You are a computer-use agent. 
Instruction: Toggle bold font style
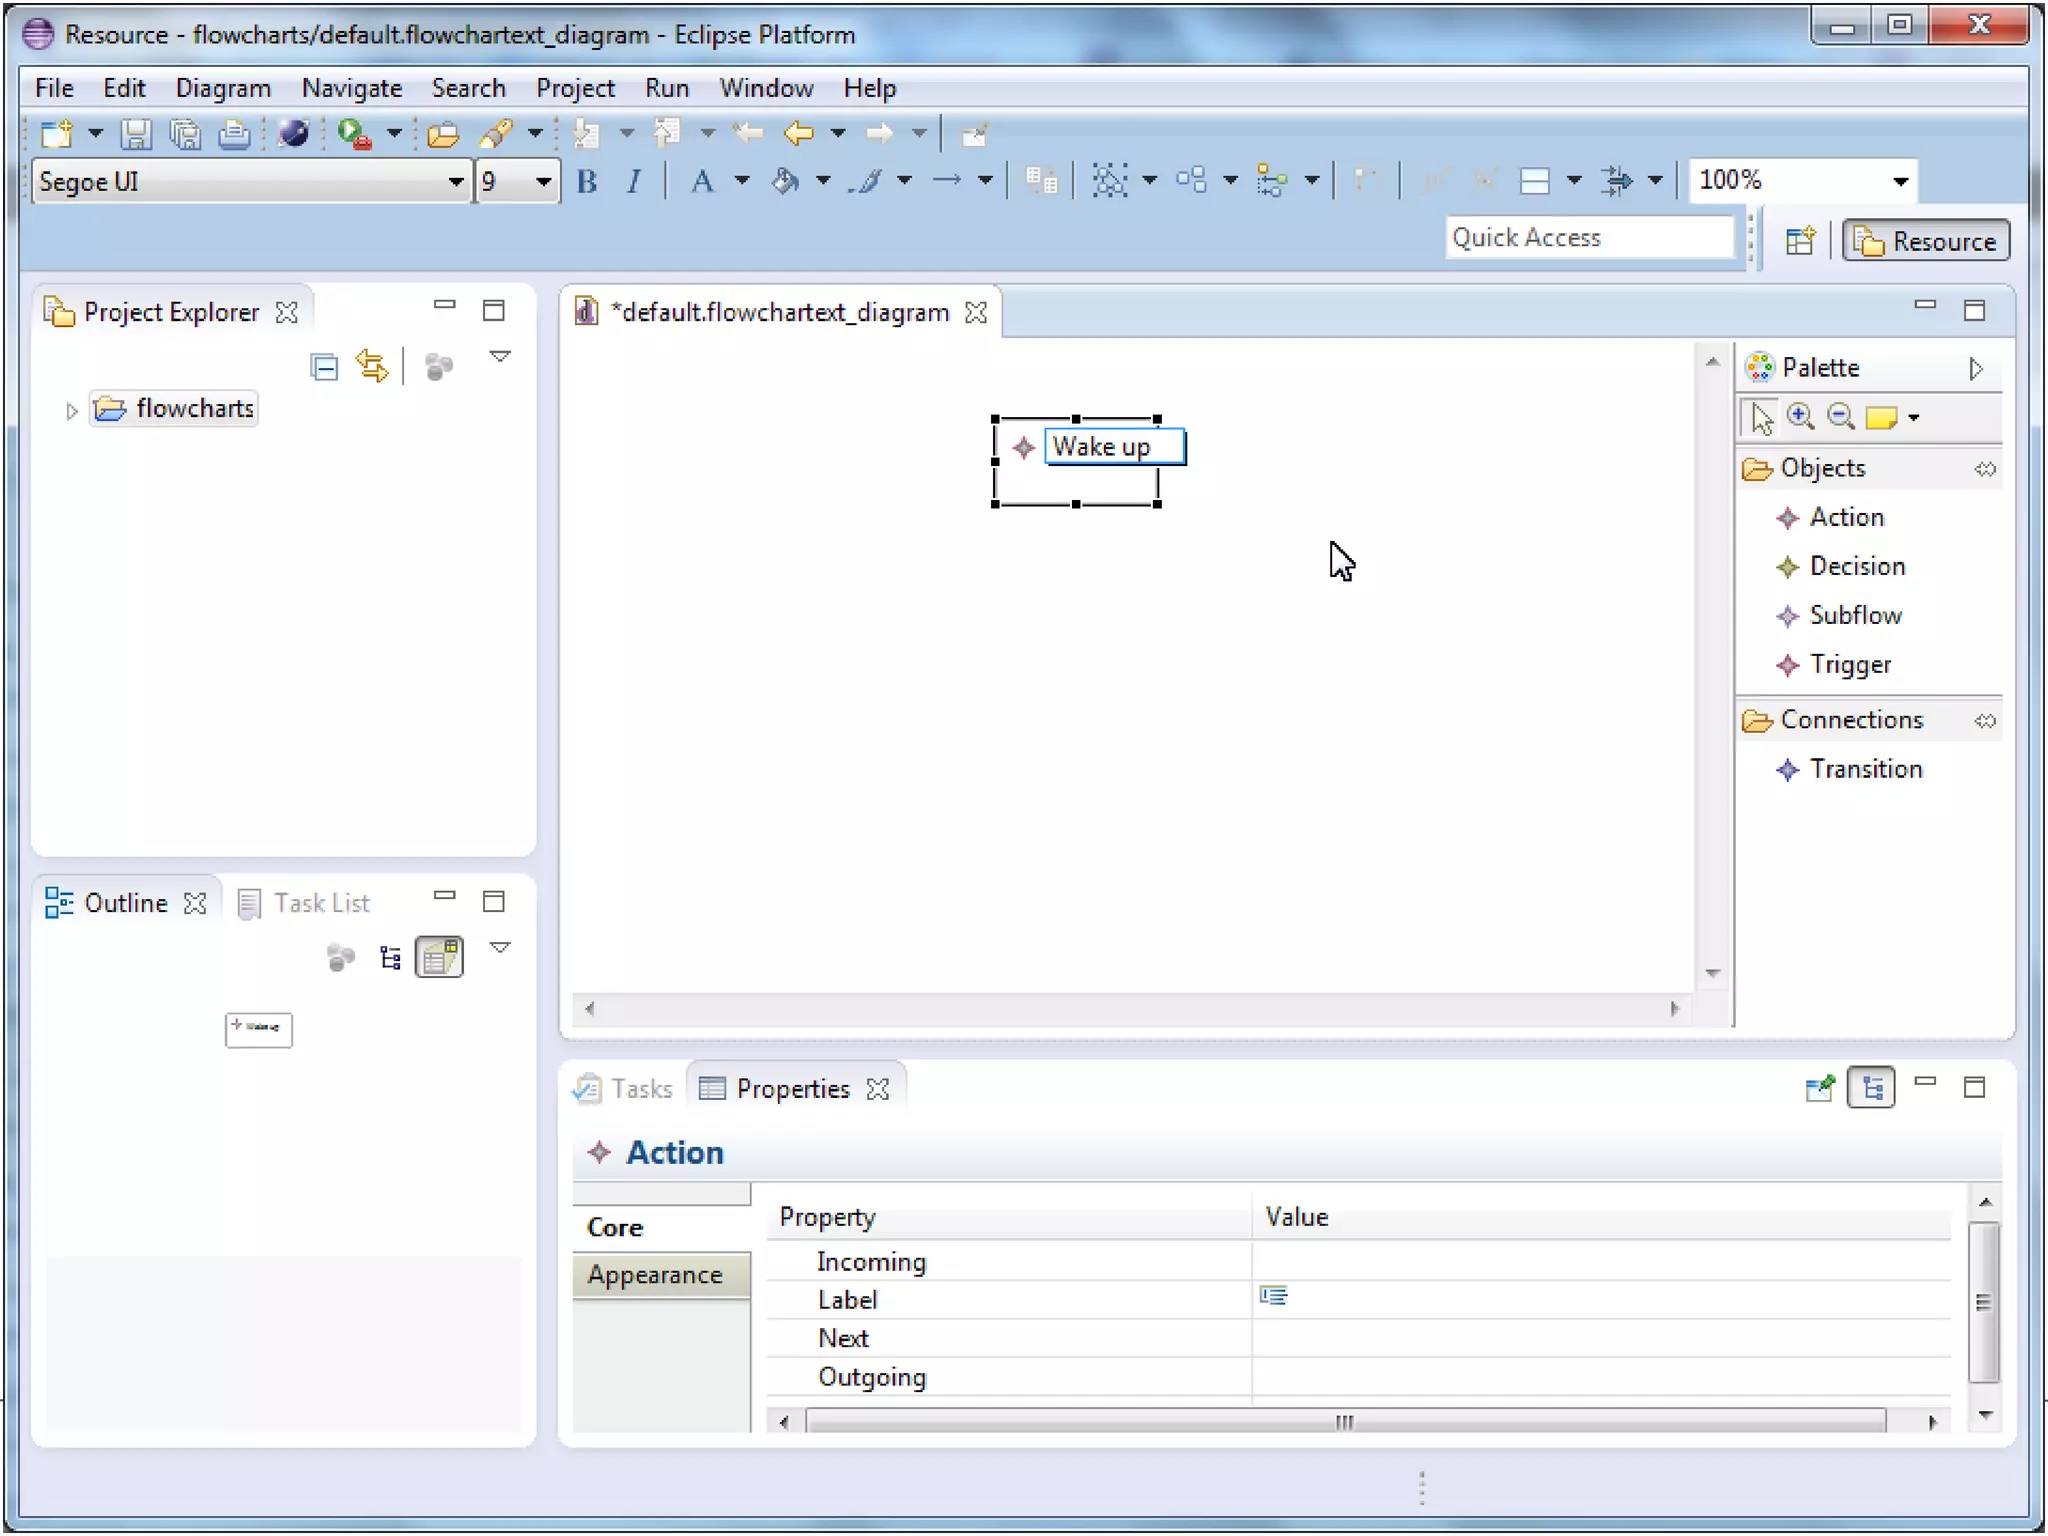[587, 182]
